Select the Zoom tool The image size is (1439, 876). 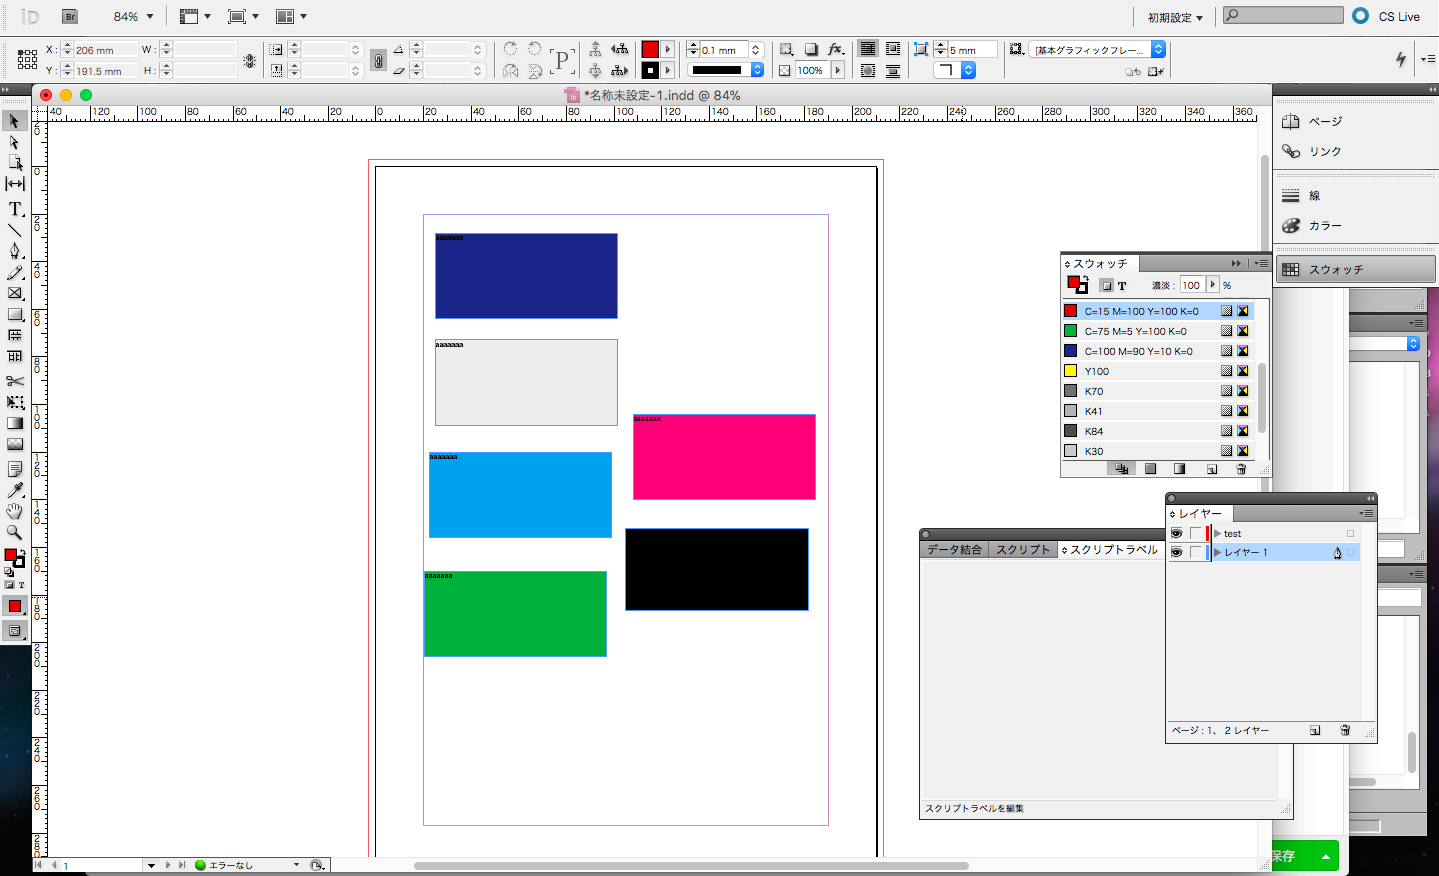coord(14,532)
